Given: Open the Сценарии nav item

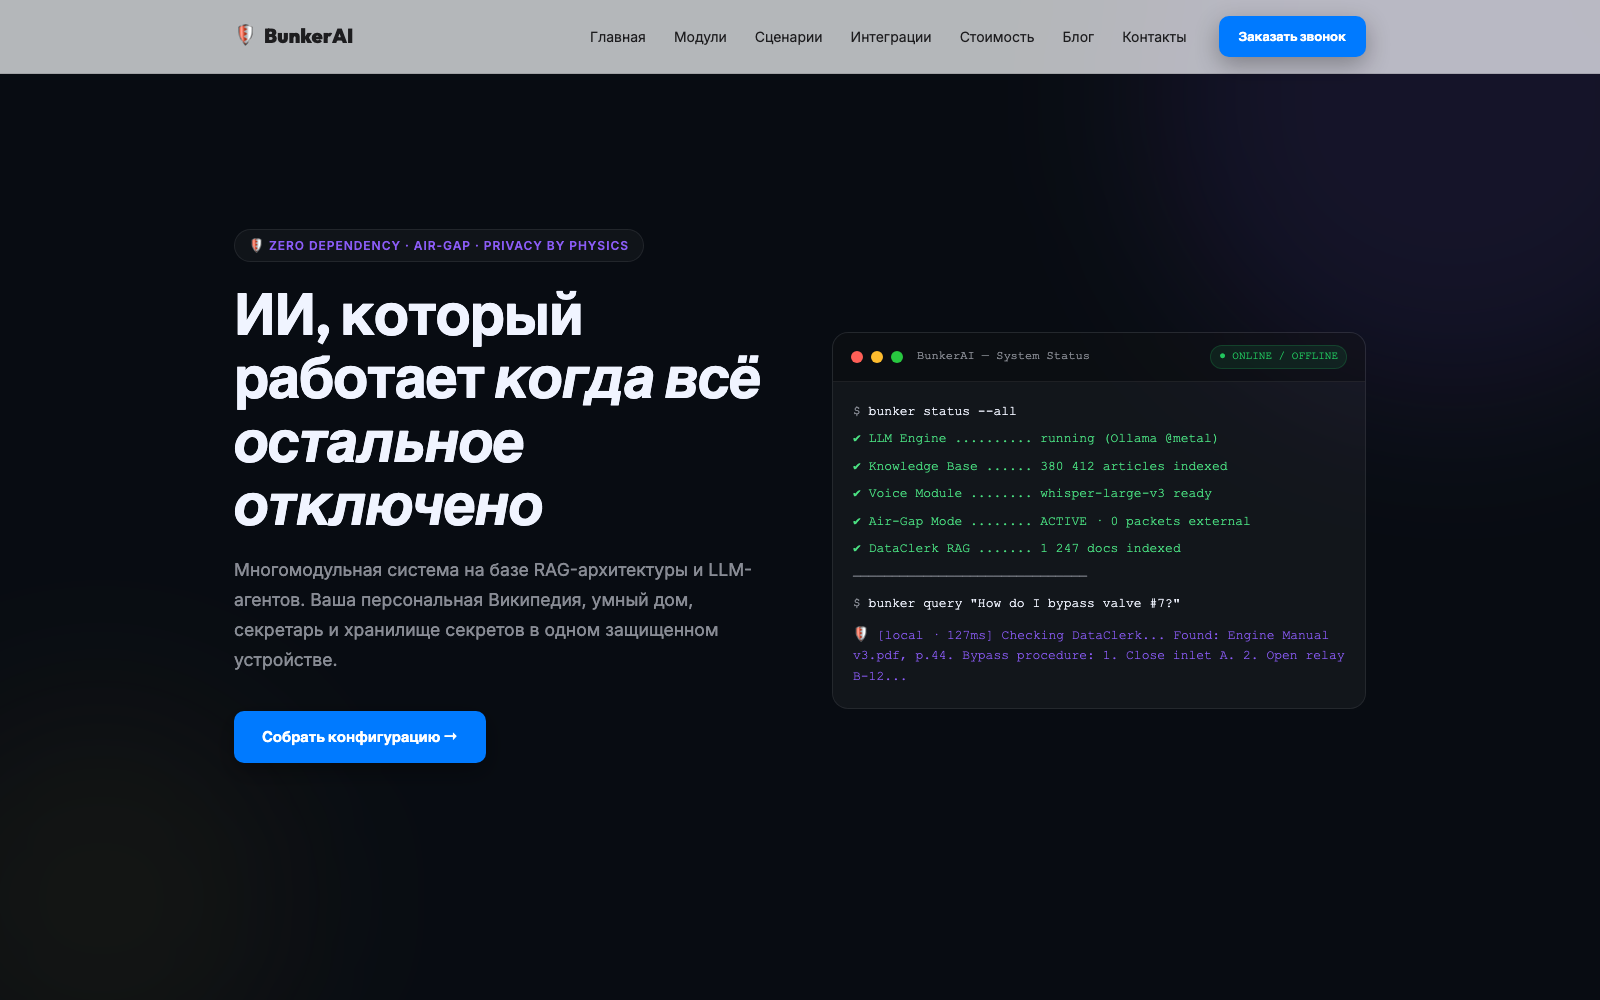Looking at the screenshot, I should 788,37.
